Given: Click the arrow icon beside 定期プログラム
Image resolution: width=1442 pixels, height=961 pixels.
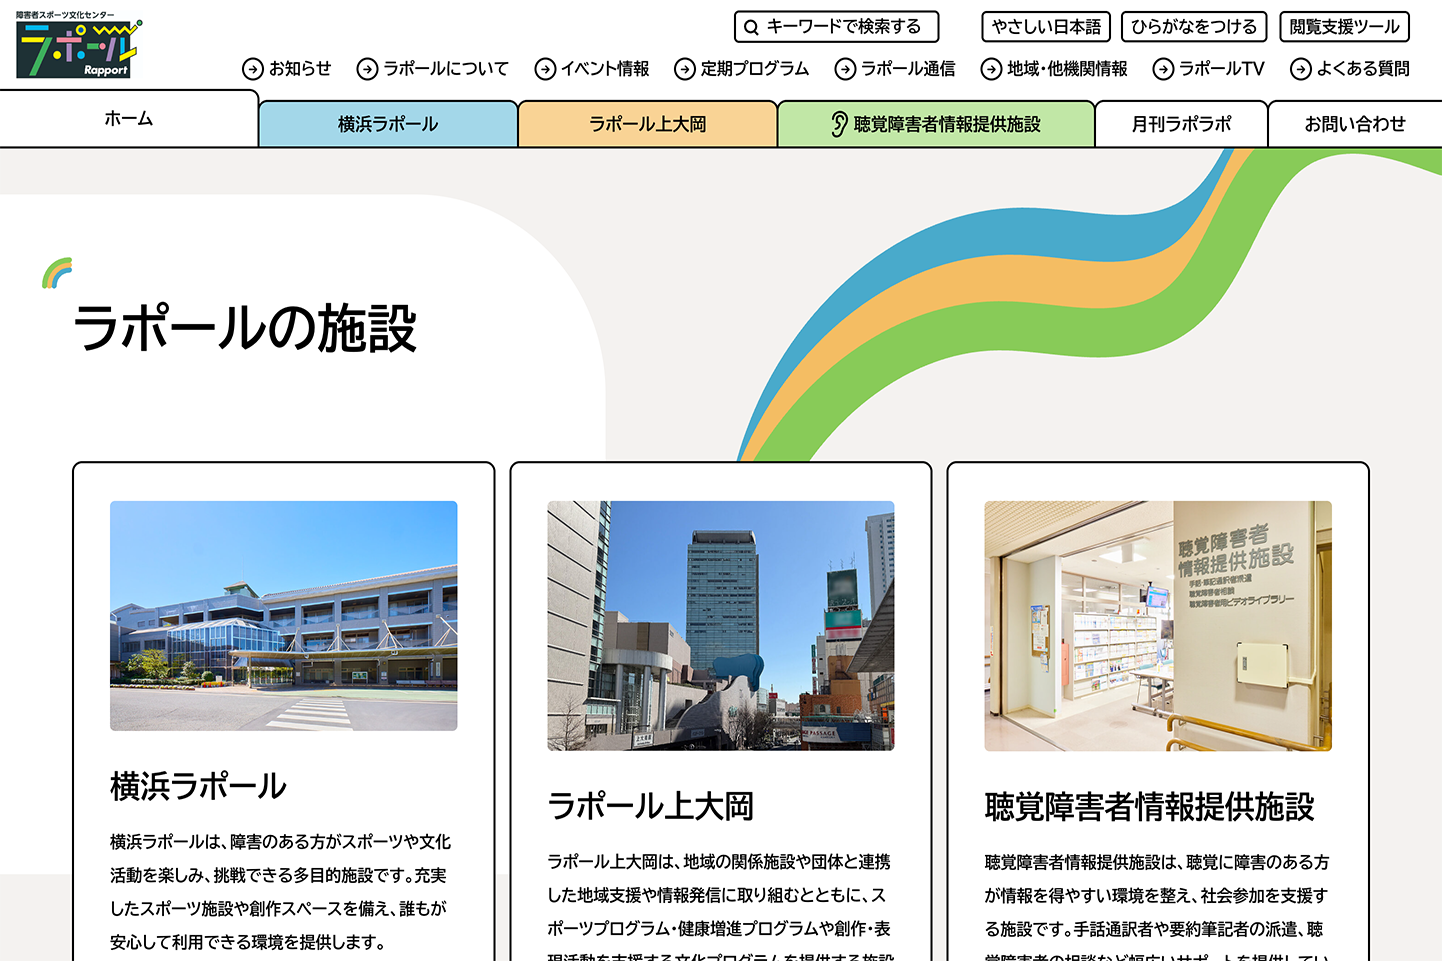Looking at the screenshot, I should pos(684,69).
